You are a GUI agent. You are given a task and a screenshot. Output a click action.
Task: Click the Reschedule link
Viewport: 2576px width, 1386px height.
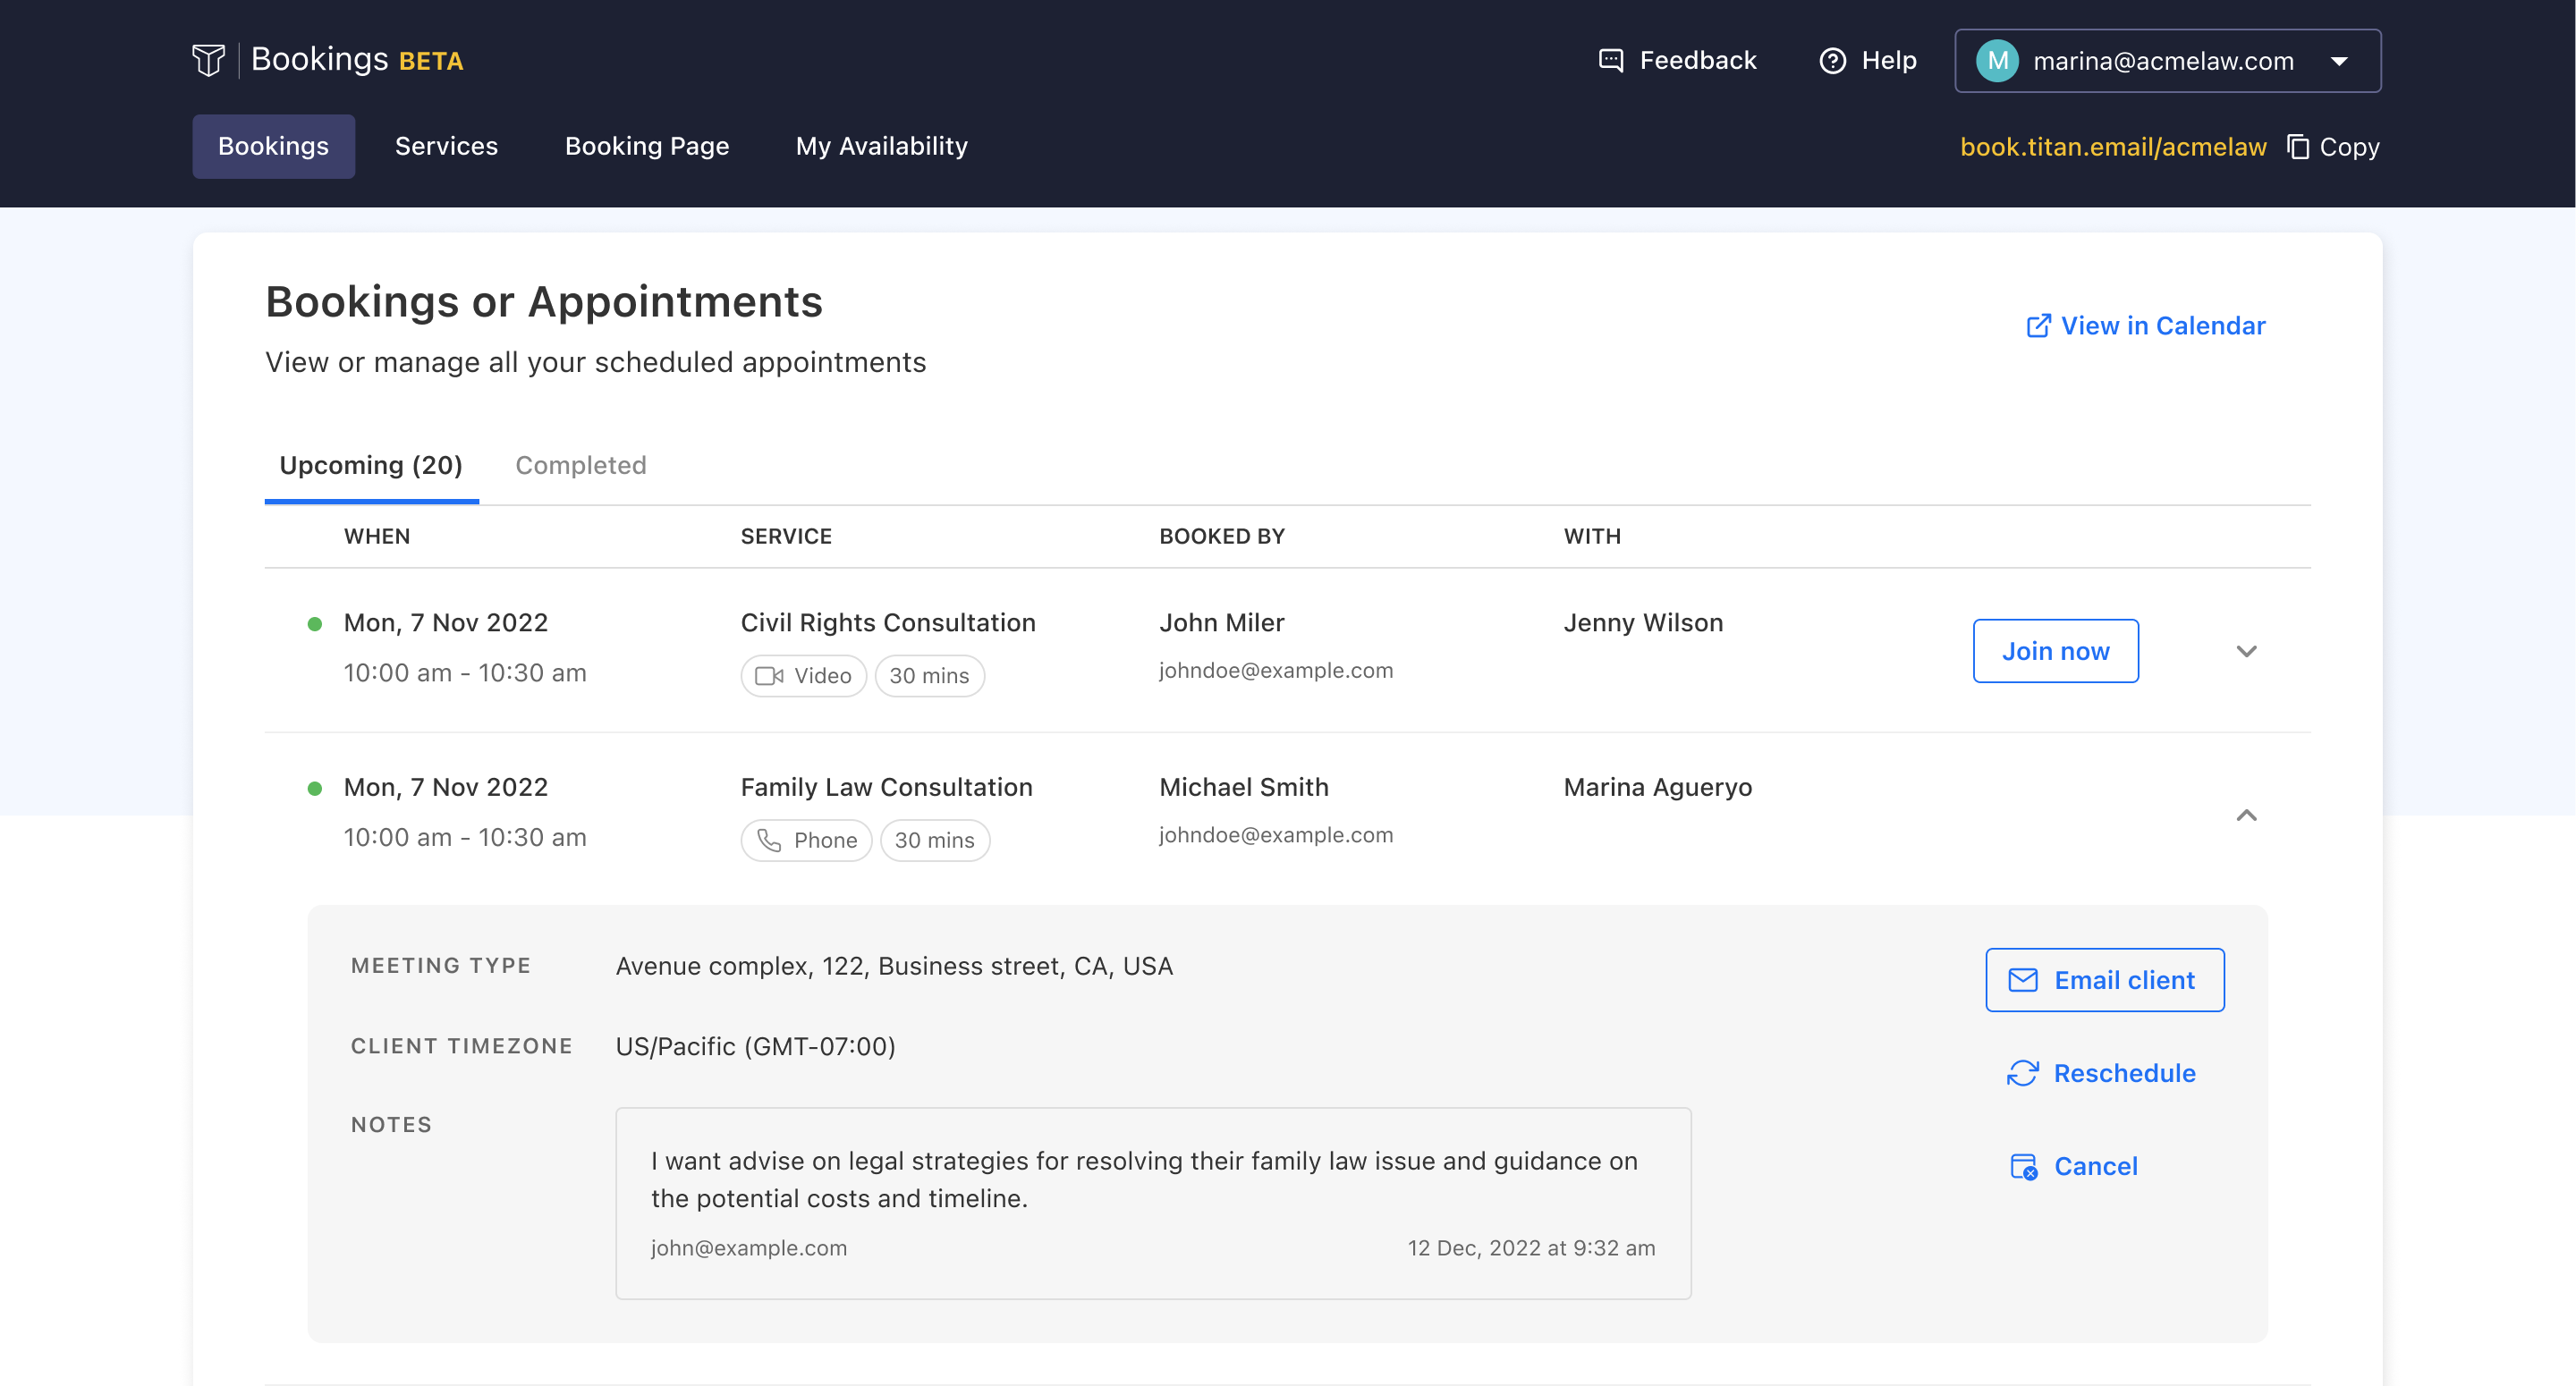(x=2101, y=1073)
